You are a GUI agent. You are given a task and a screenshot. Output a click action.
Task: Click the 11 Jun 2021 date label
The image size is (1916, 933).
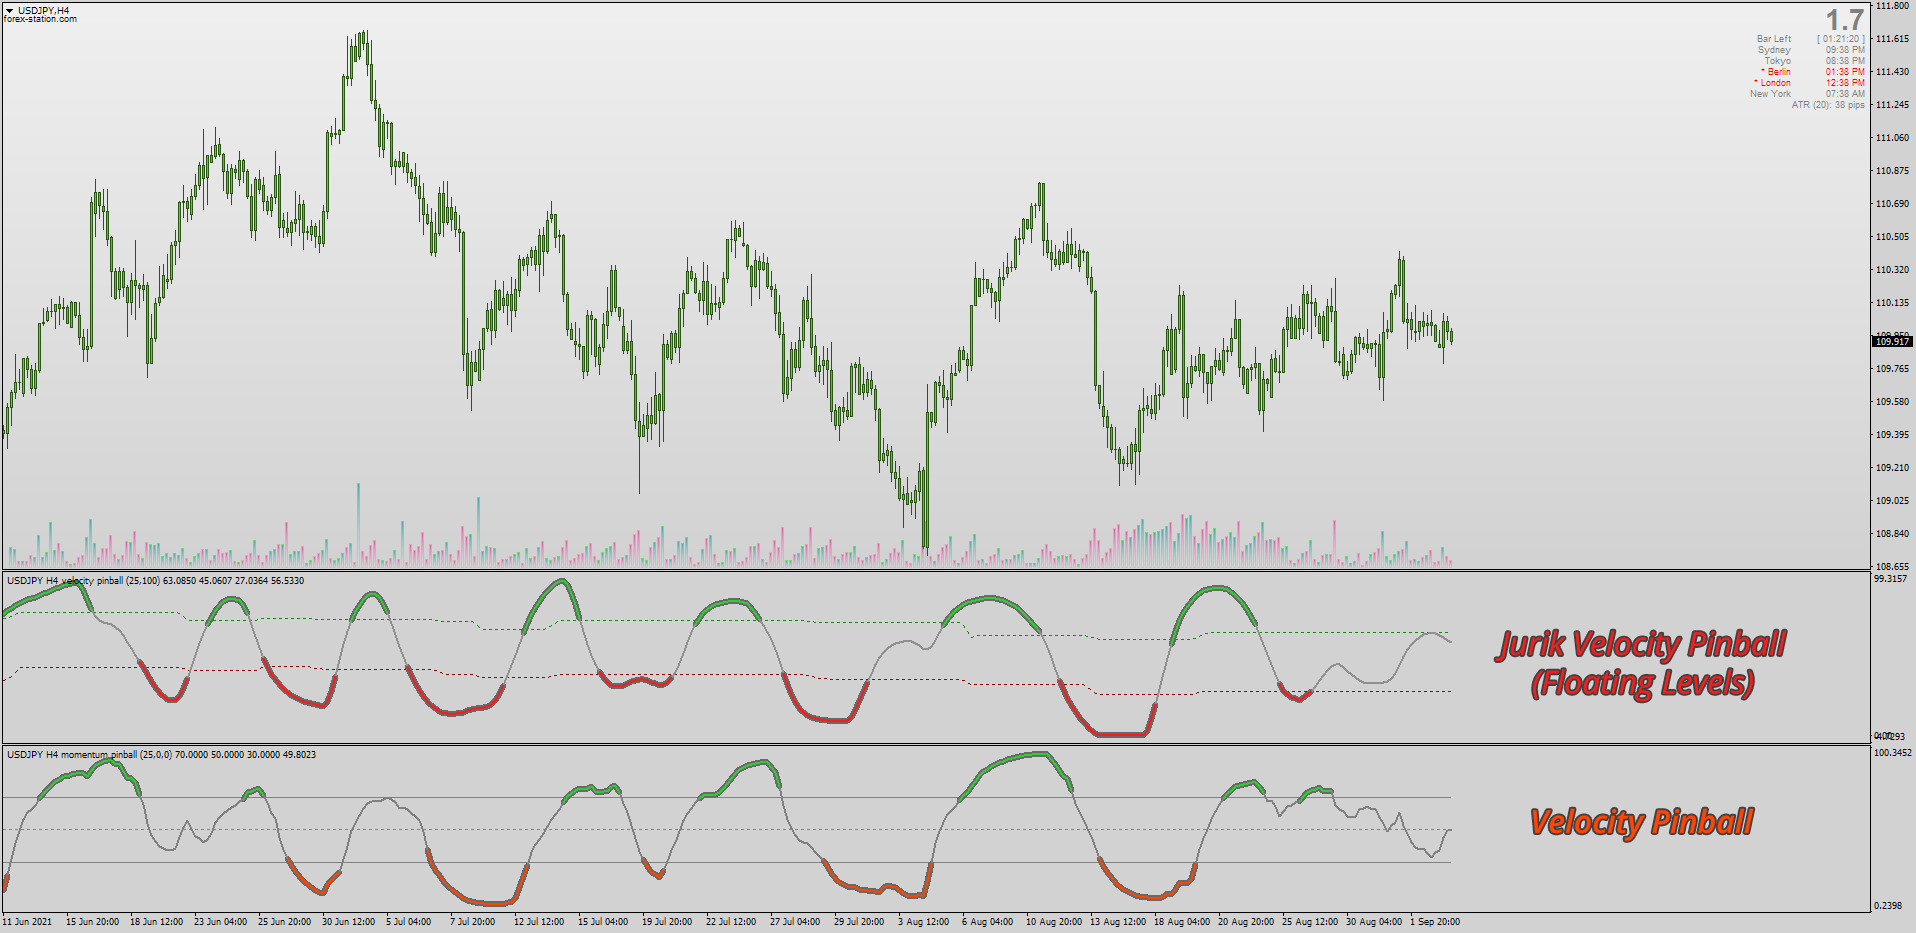(x=27, y=922)
